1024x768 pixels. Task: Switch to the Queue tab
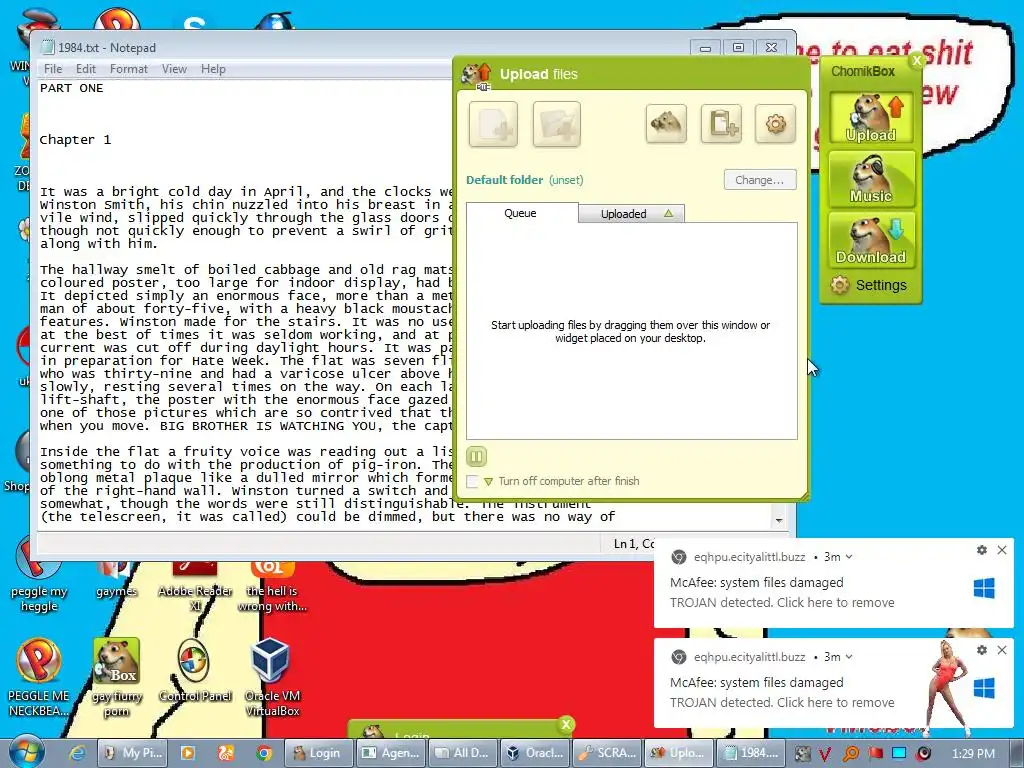coord(520,213)
